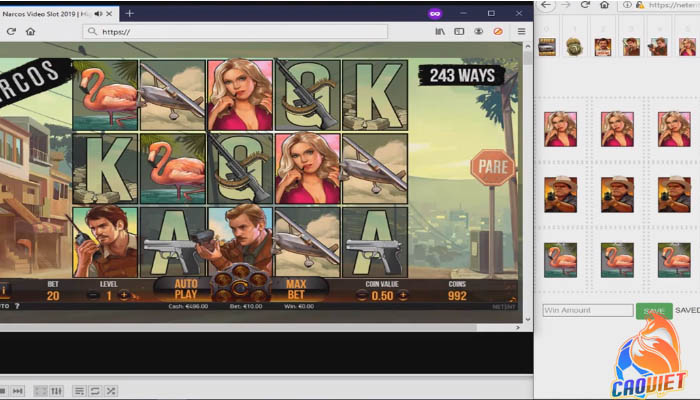Open the hamburger application menu
The width and height of the screenshot is (700, 400).
(521, 31)
